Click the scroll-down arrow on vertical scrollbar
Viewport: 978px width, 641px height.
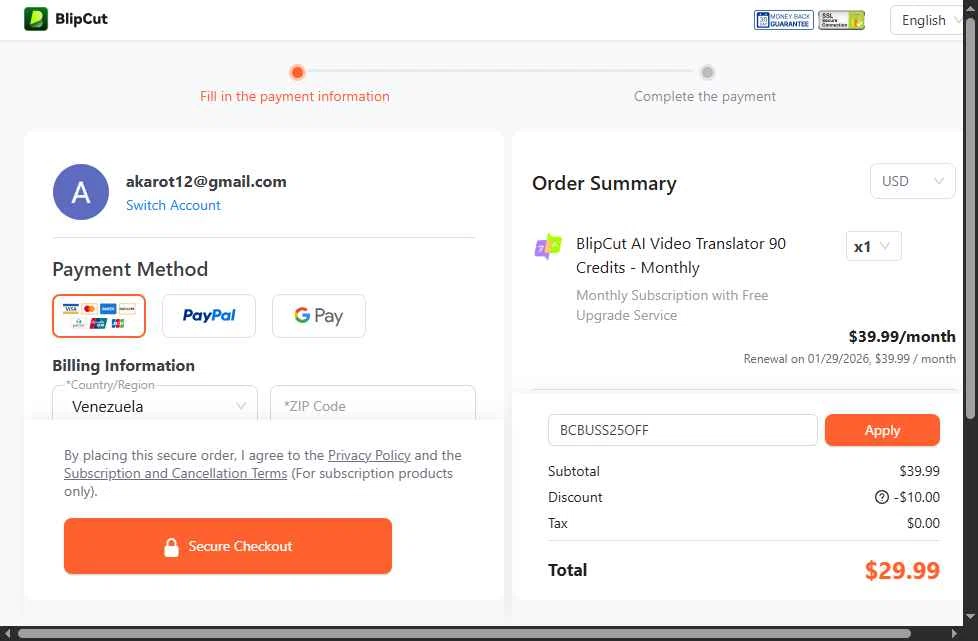[x=970, y=617]
